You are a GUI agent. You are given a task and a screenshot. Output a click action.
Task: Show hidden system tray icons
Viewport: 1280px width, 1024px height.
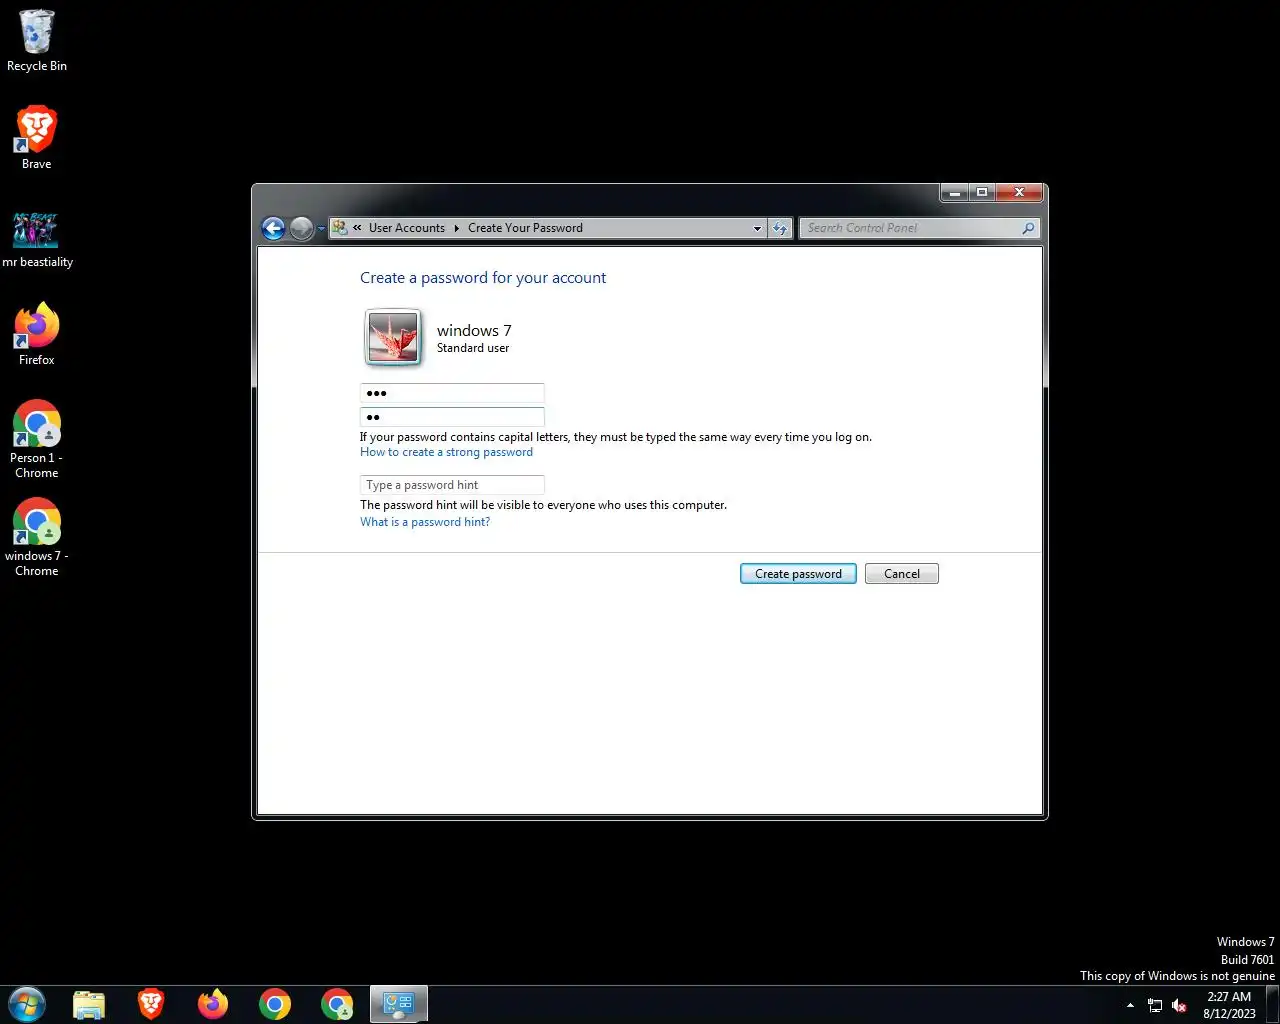click(1130, 1005)
